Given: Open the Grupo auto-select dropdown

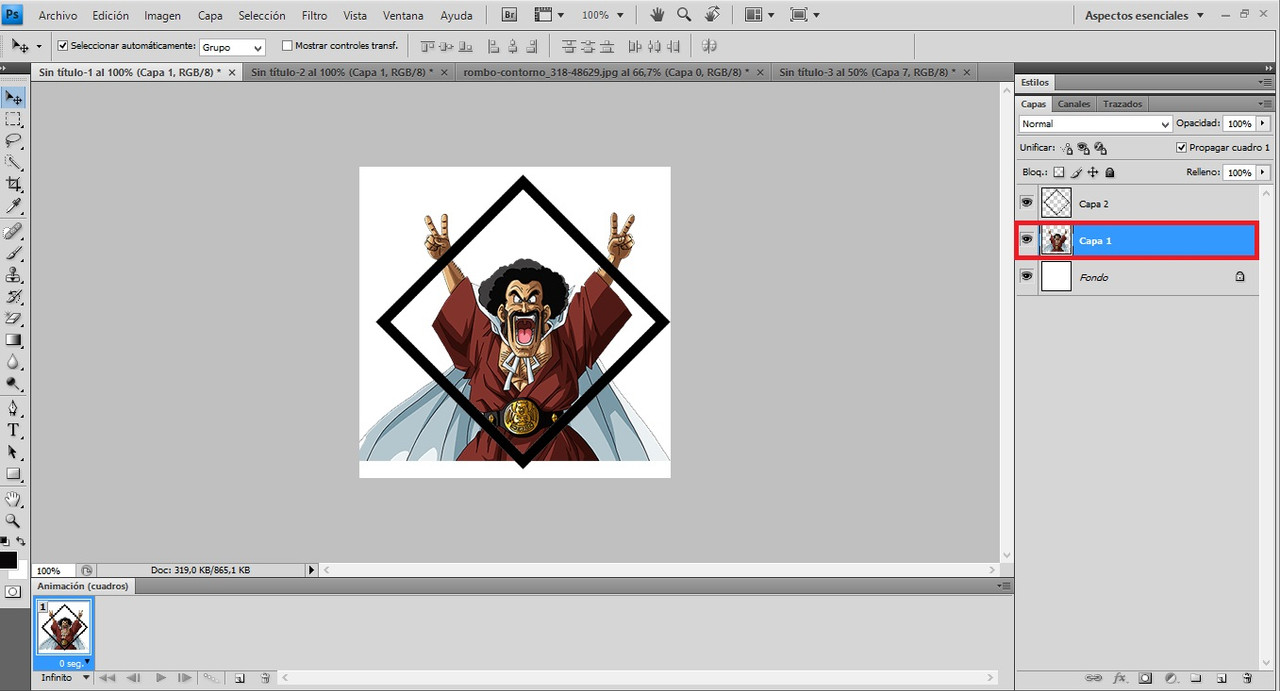Looking at the screenshot, I should click(232, 47).
